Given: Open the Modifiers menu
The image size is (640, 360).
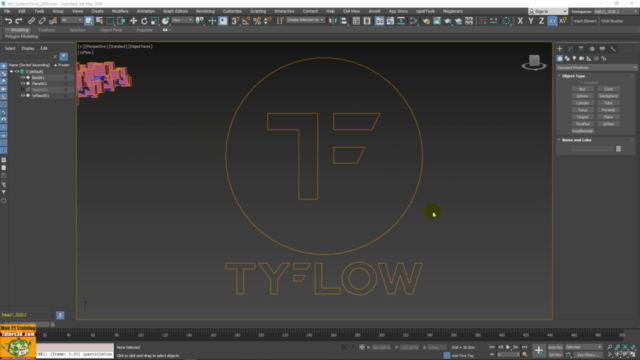Looking at the screenshot, I should coord(120,11).
